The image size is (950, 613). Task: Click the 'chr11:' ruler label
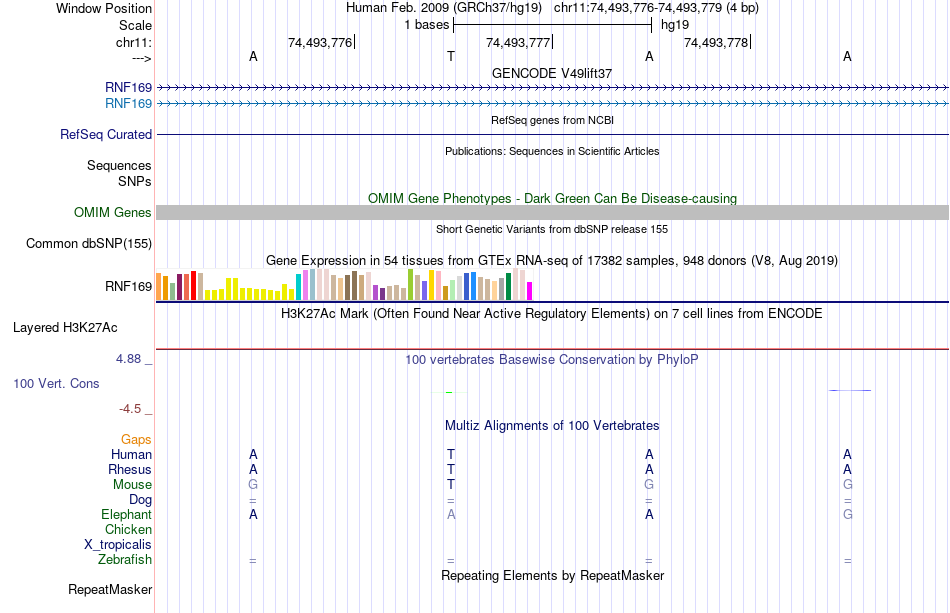[134, 42]
